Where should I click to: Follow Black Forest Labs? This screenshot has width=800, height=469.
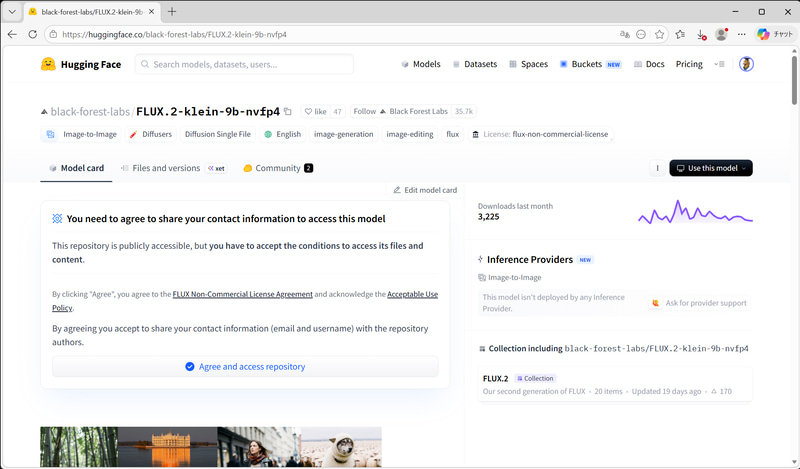pyautogui.click(x=365, y=112)
